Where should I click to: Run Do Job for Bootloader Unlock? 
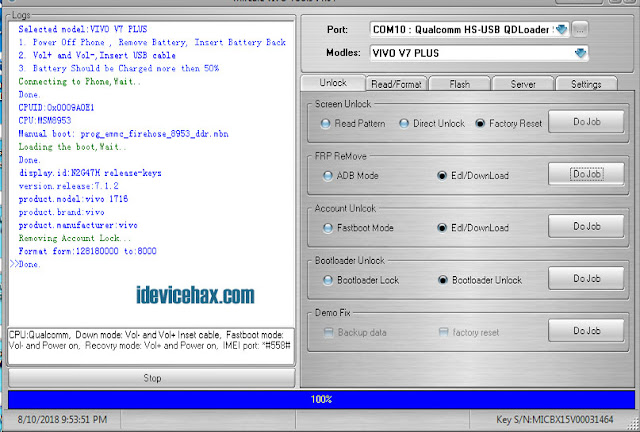tap(586, 278)
